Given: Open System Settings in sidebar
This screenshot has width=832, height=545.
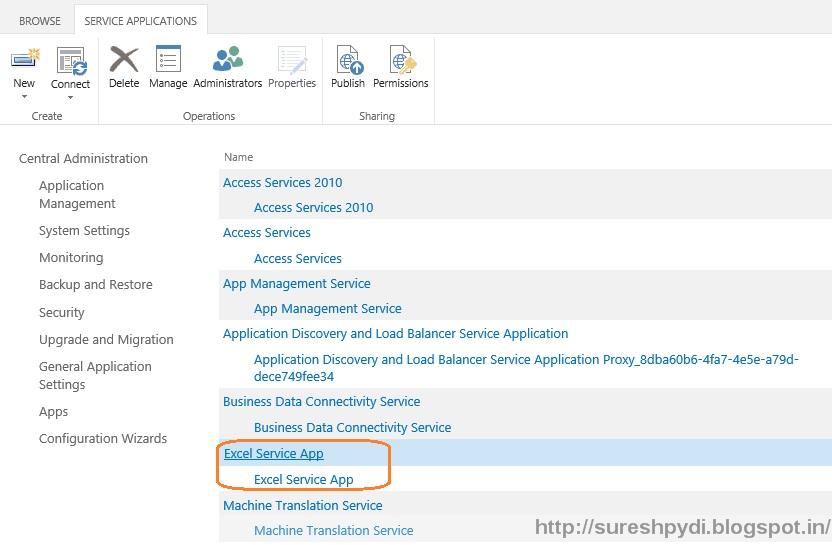Looking at the screenshot, I should pos(84,231).
